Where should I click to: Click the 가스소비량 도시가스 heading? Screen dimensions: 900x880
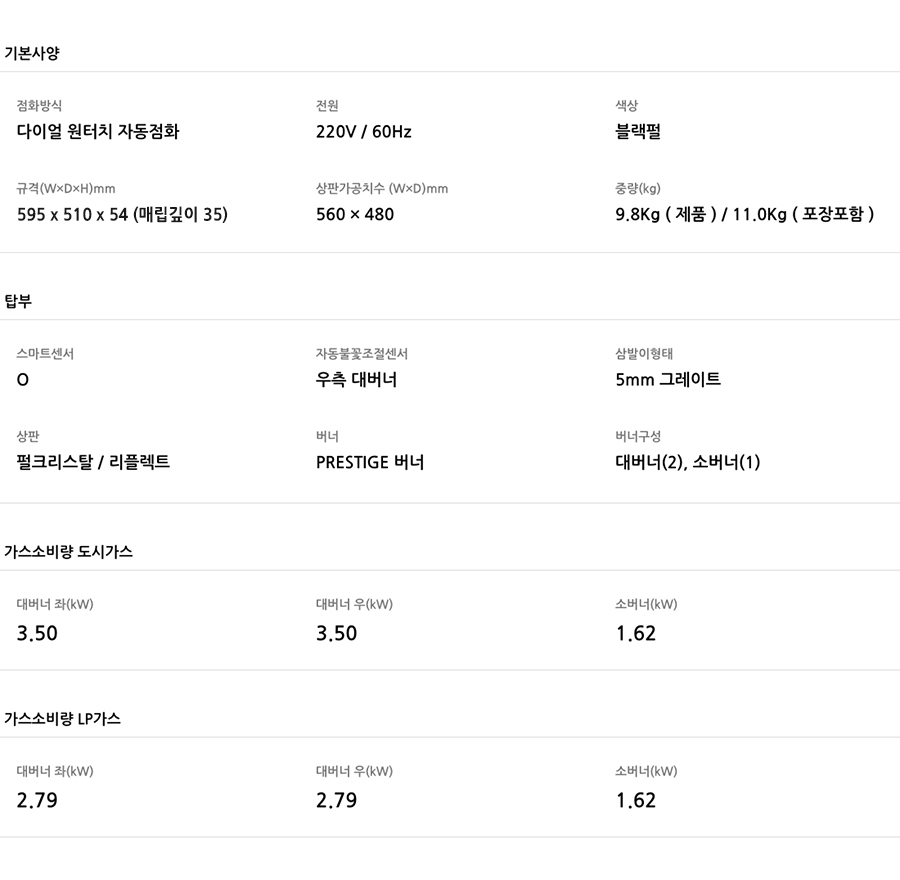69,551
